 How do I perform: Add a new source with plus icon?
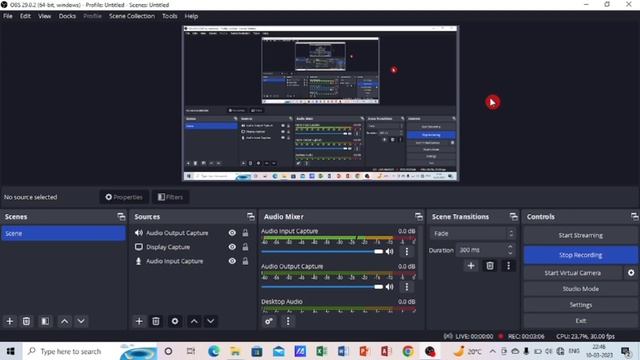(139, 321)
